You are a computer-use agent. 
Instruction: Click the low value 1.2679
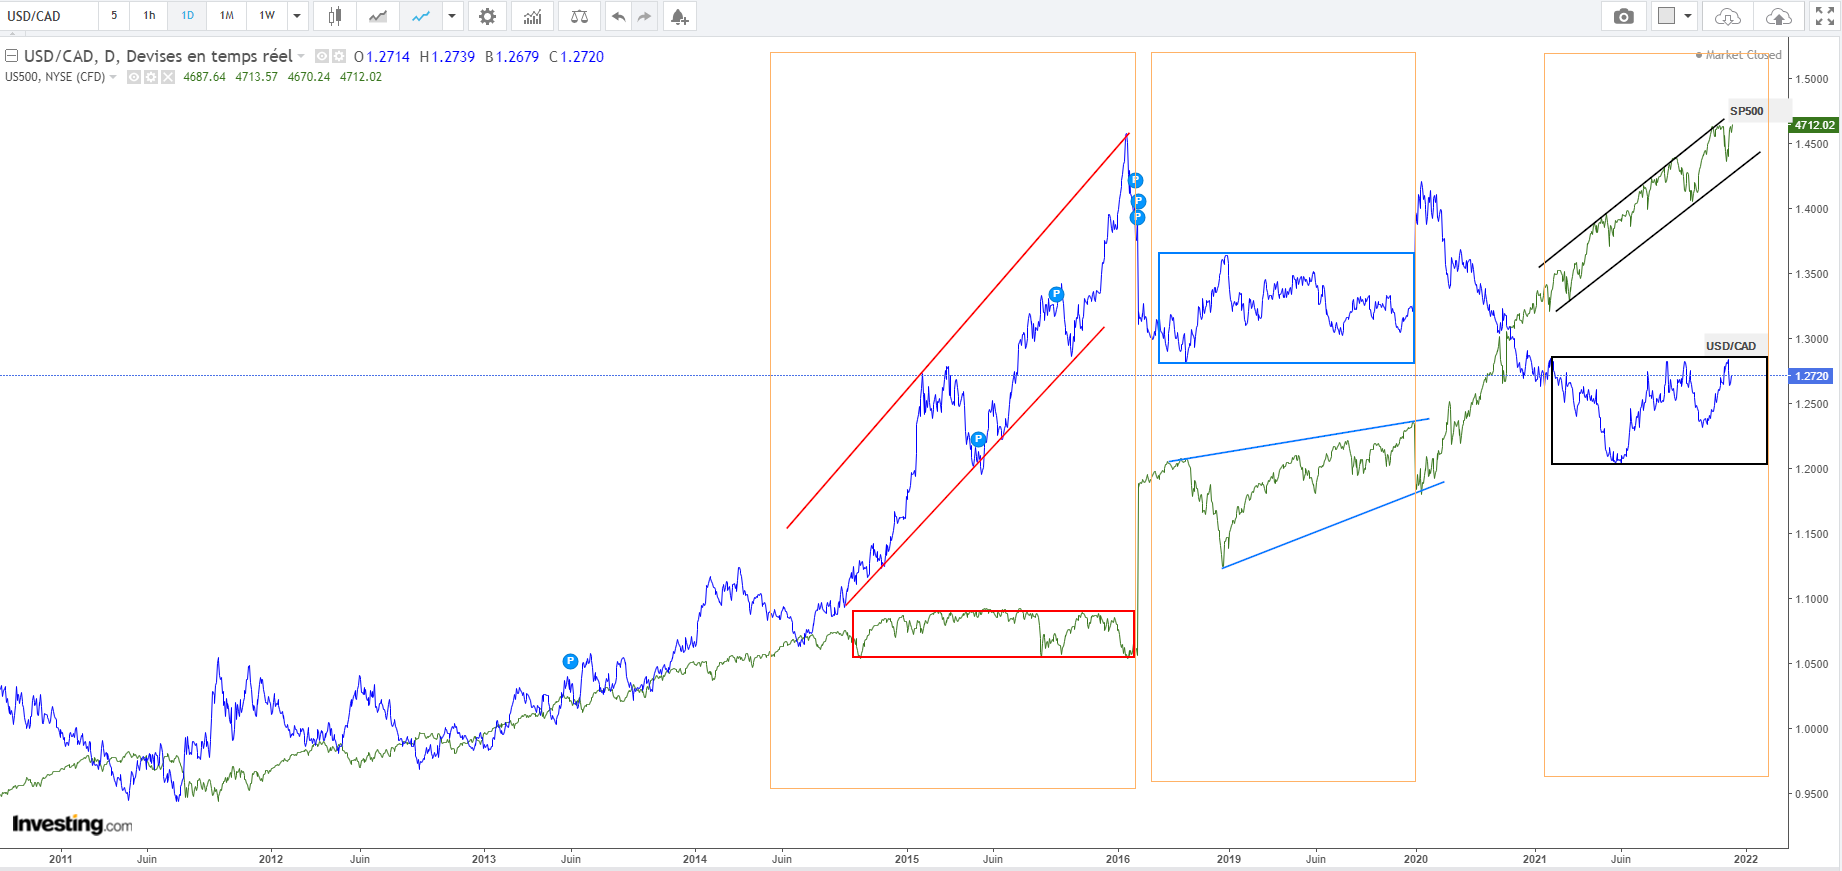tap(517, 57)
